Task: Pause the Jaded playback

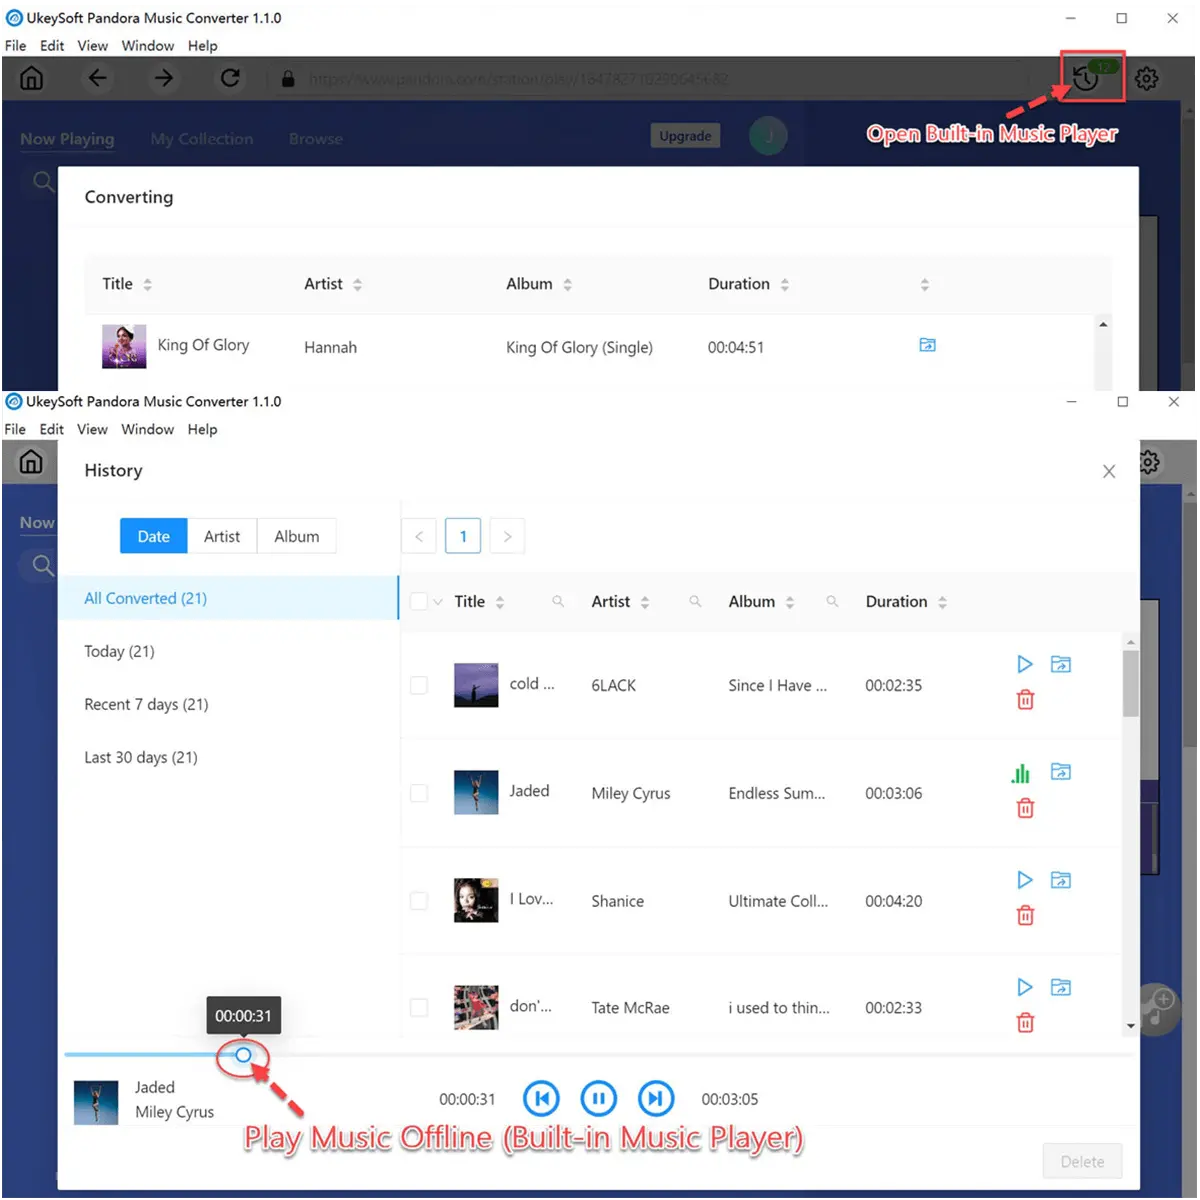Action: [598, 1099]
